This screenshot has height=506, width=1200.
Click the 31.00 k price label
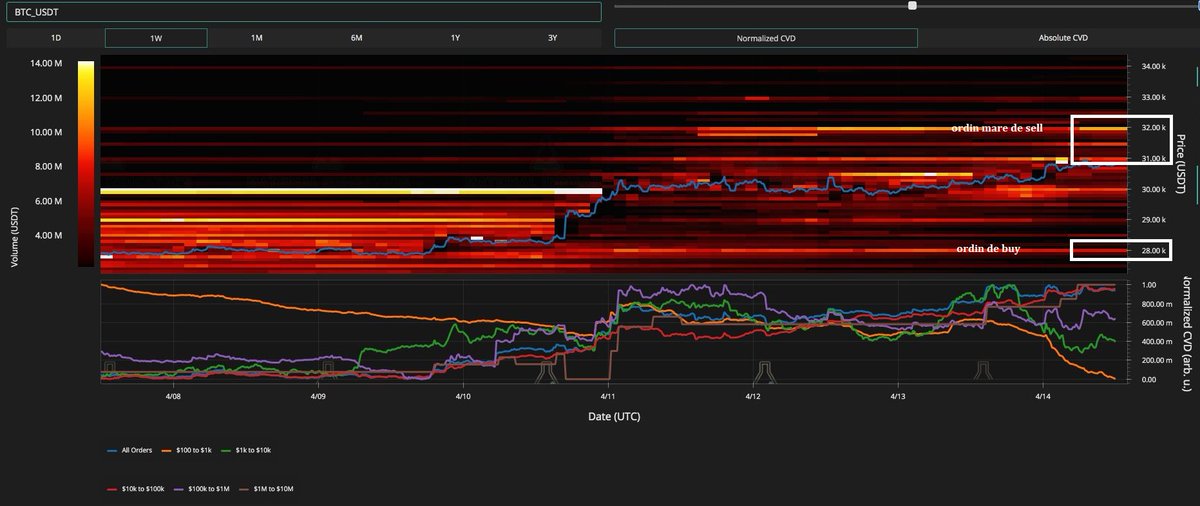(x=1153, y=159)
